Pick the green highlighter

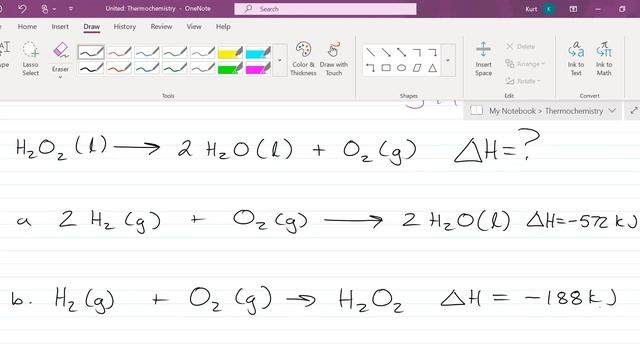(x=230, y=68)
